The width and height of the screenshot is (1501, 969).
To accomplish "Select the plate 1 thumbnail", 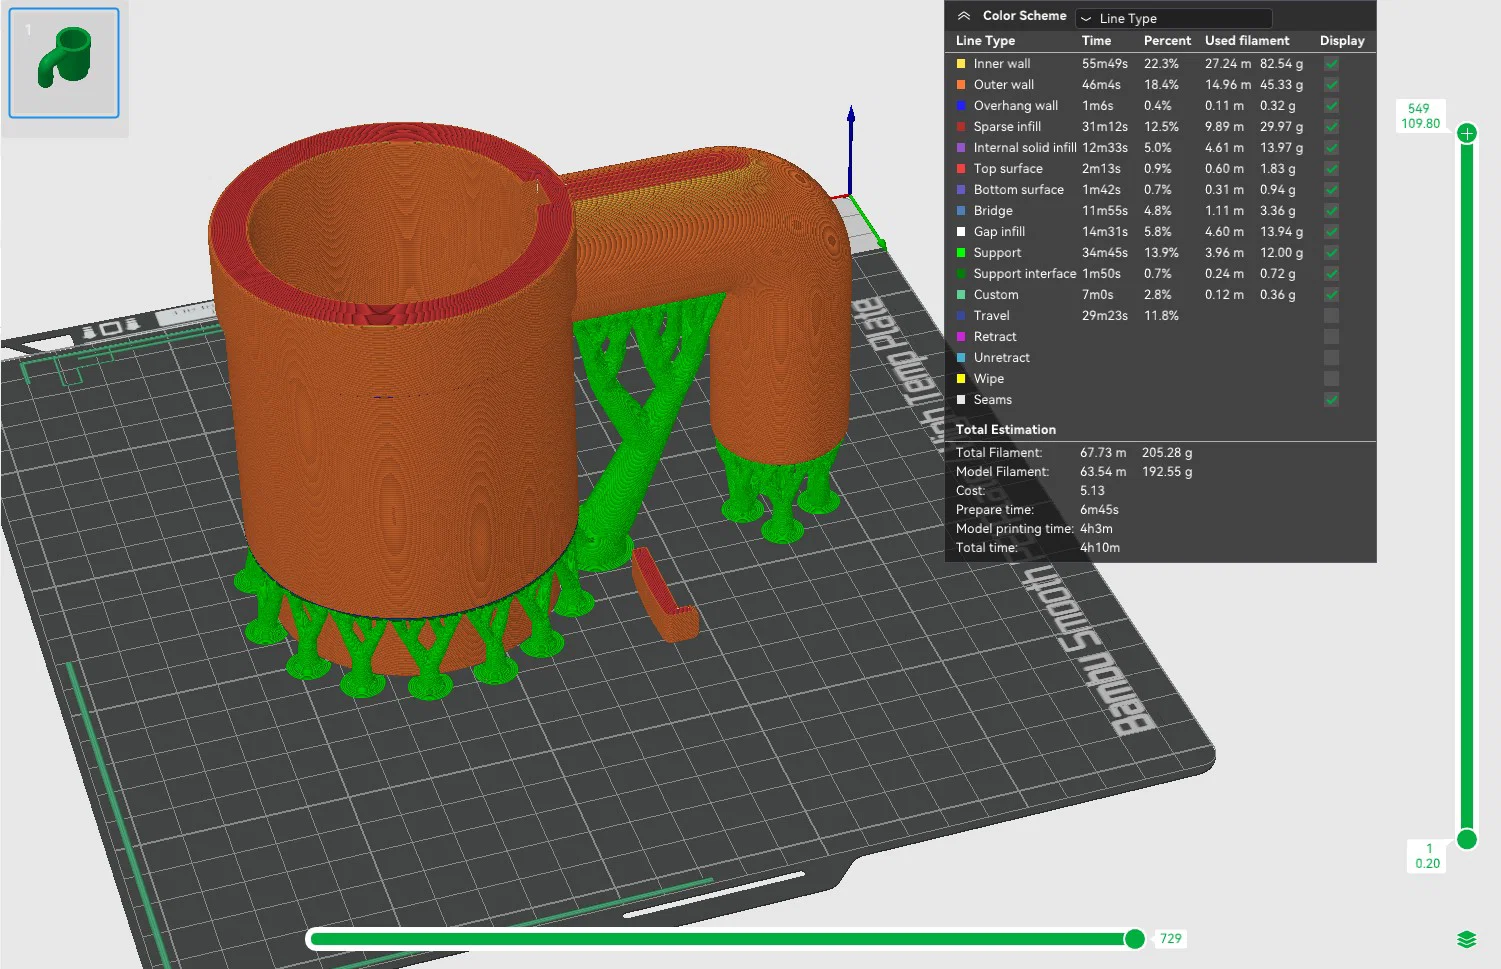I will tap(64, 62).
